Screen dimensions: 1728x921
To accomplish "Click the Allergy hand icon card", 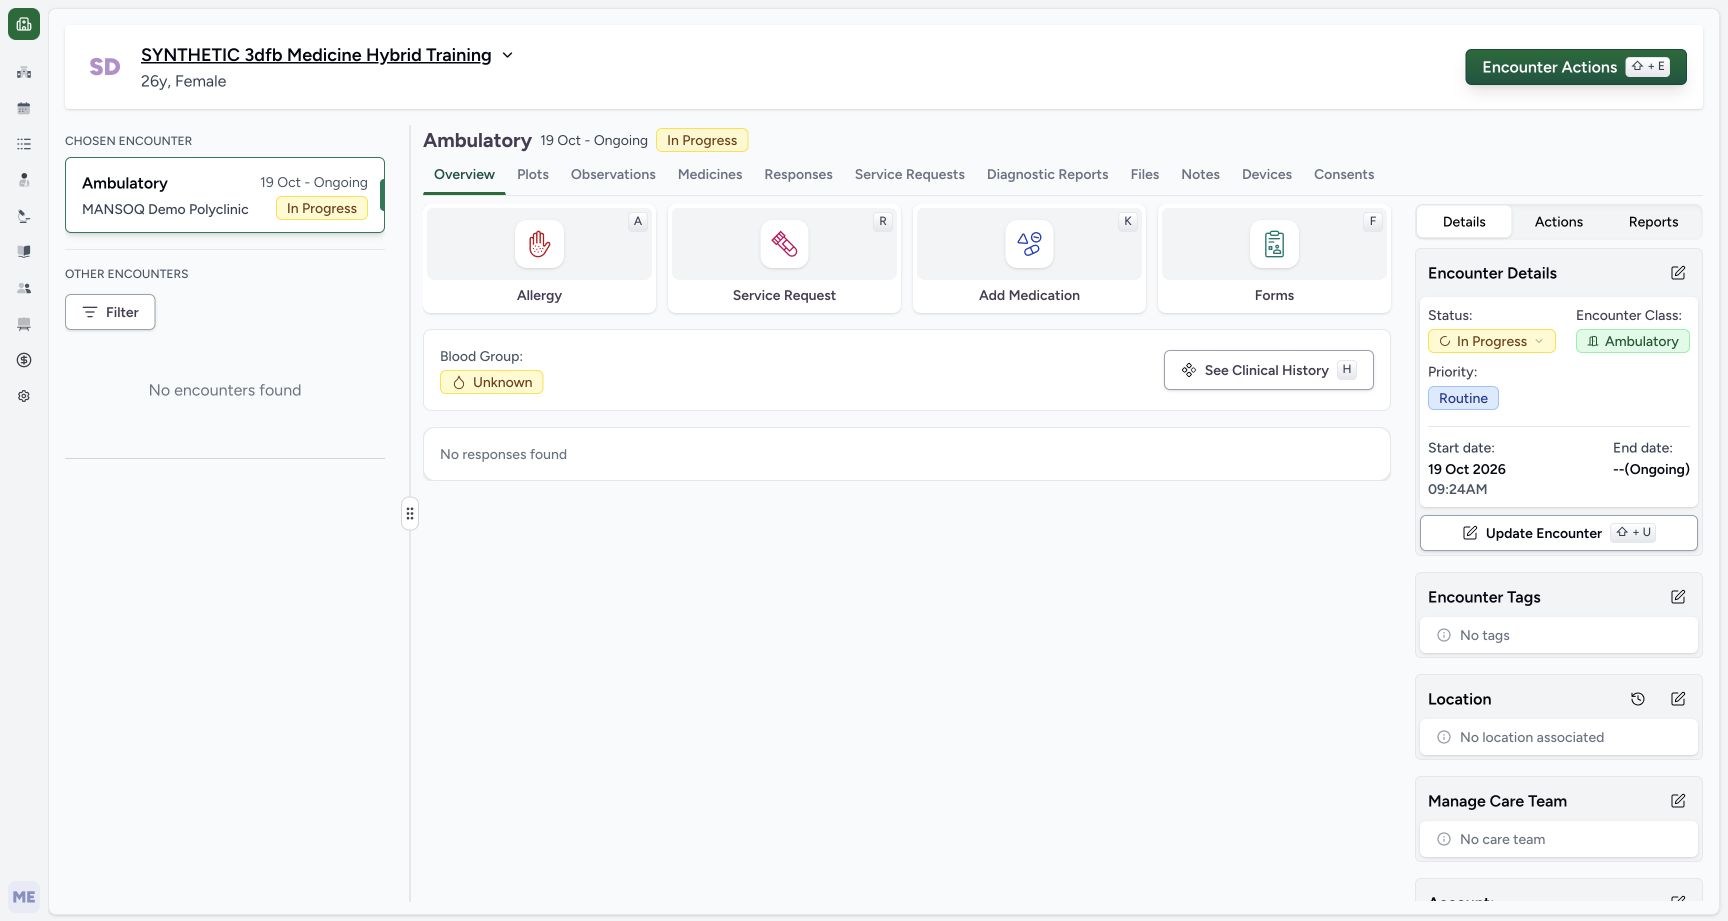I will tap(539, 244).
